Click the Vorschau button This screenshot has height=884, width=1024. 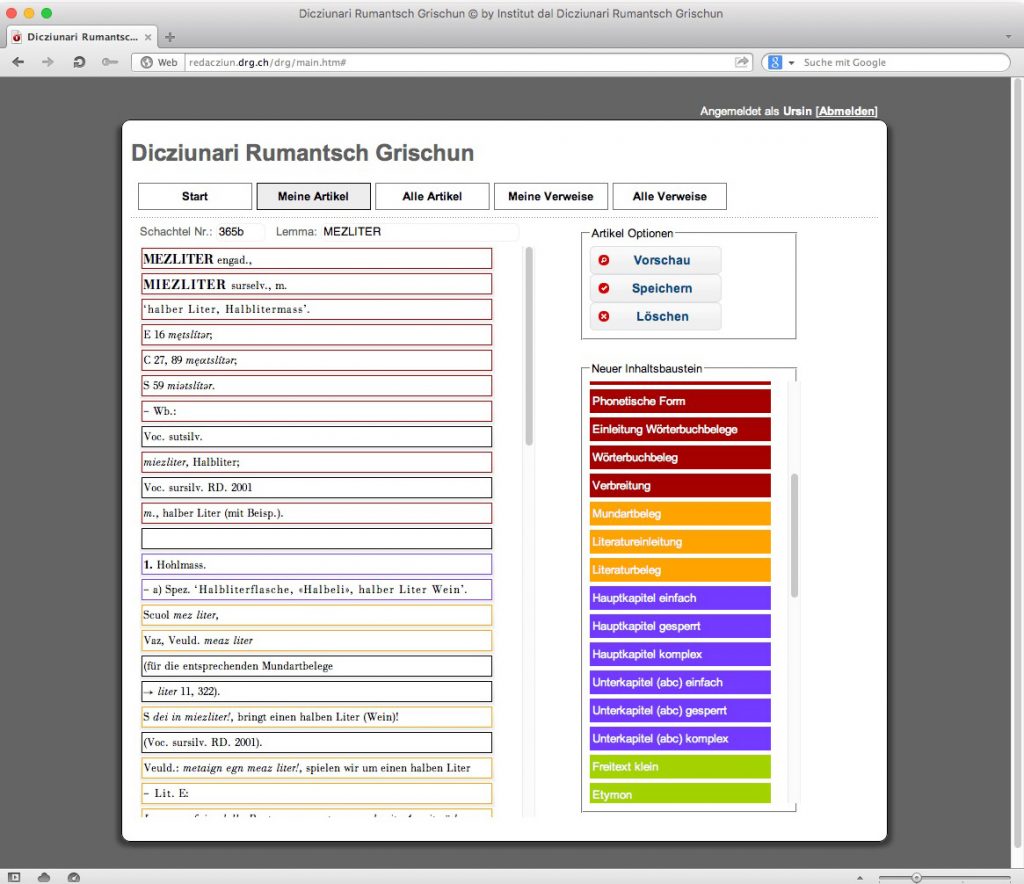pos(656,260)
